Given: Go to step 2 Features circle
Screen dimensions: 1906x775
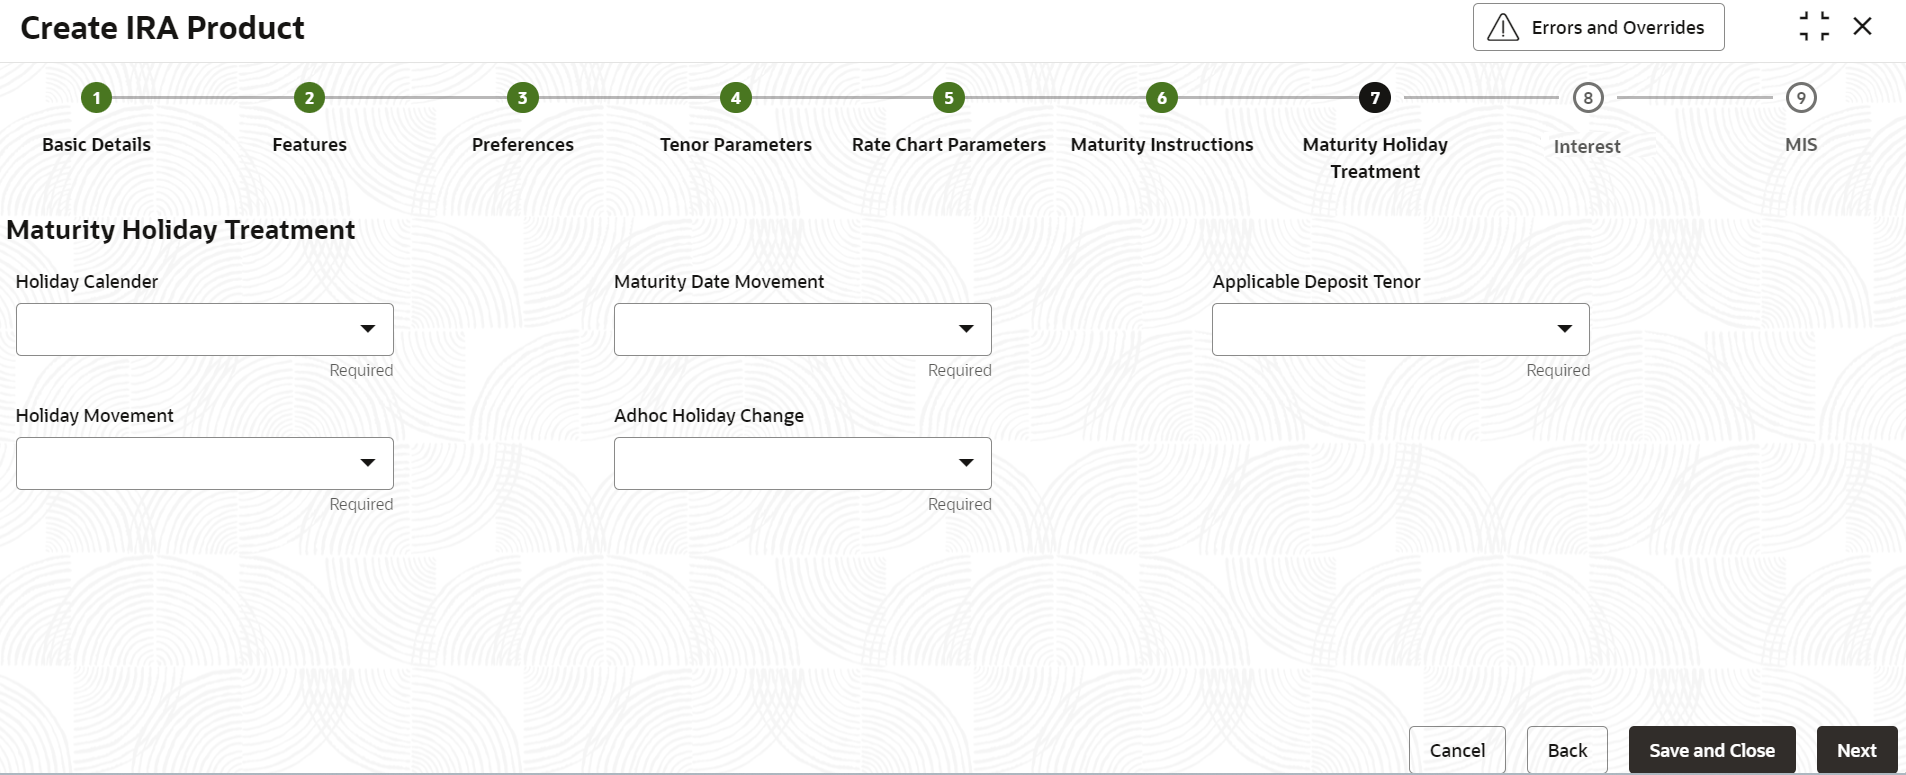Looking at the screenshot, I should click(309, 98).
